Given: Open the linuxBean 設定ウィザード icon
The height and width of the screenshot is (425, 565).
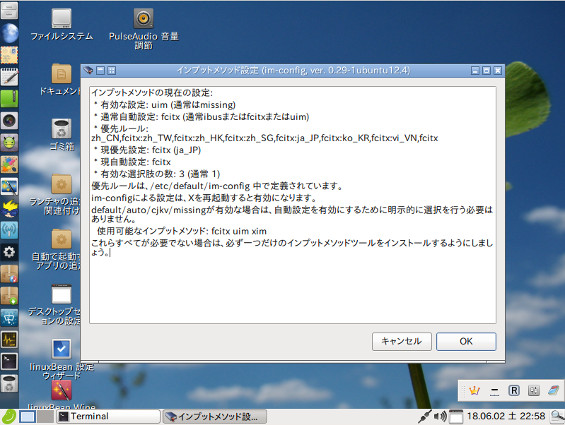Looking at the screenshot, I should (62, 359).
